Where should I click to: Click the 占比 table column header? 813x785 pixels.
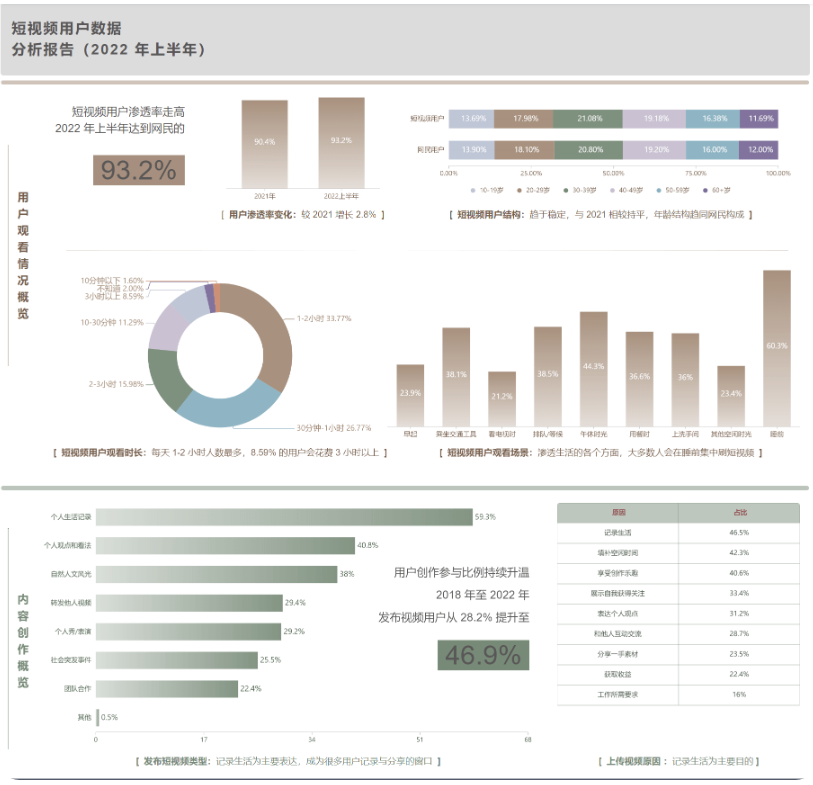(739, 513)
